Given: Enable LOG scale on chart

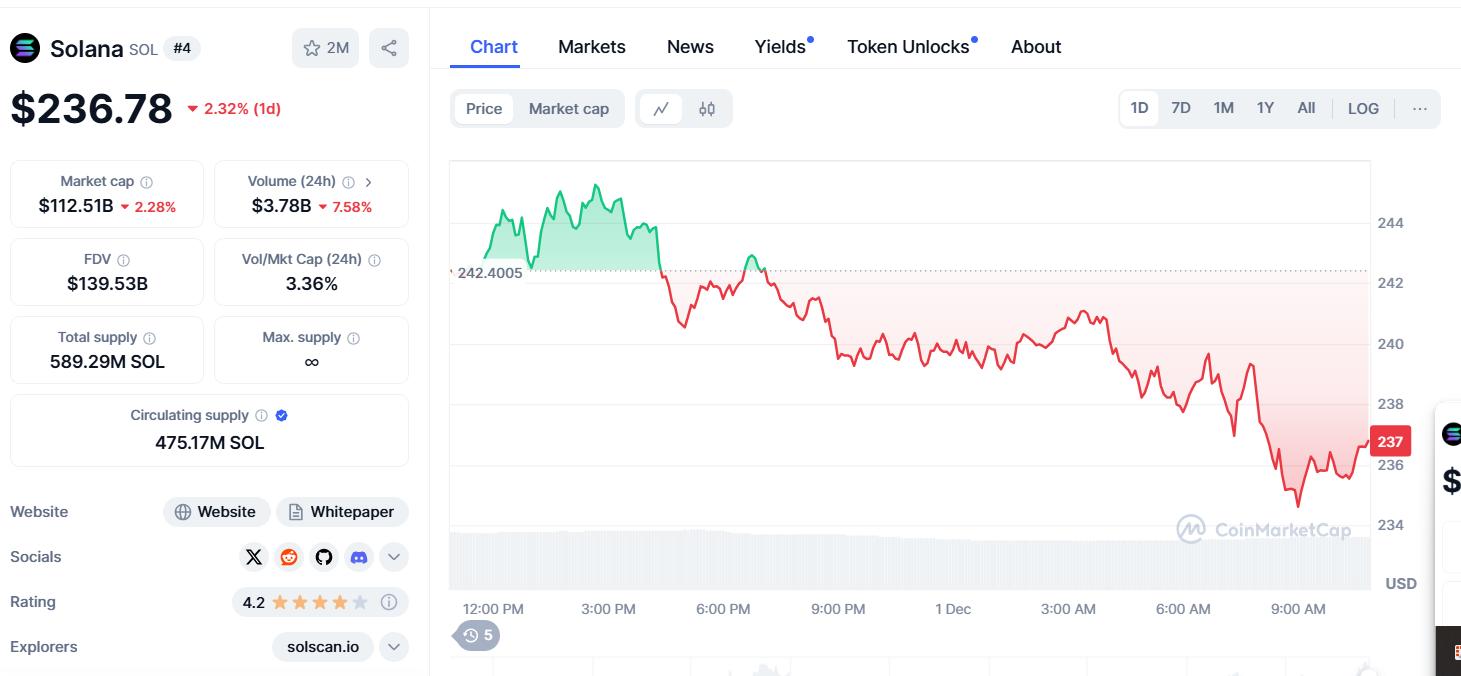Looking at the screenshot, I should pyautogui.click(x=1363, y=109).
